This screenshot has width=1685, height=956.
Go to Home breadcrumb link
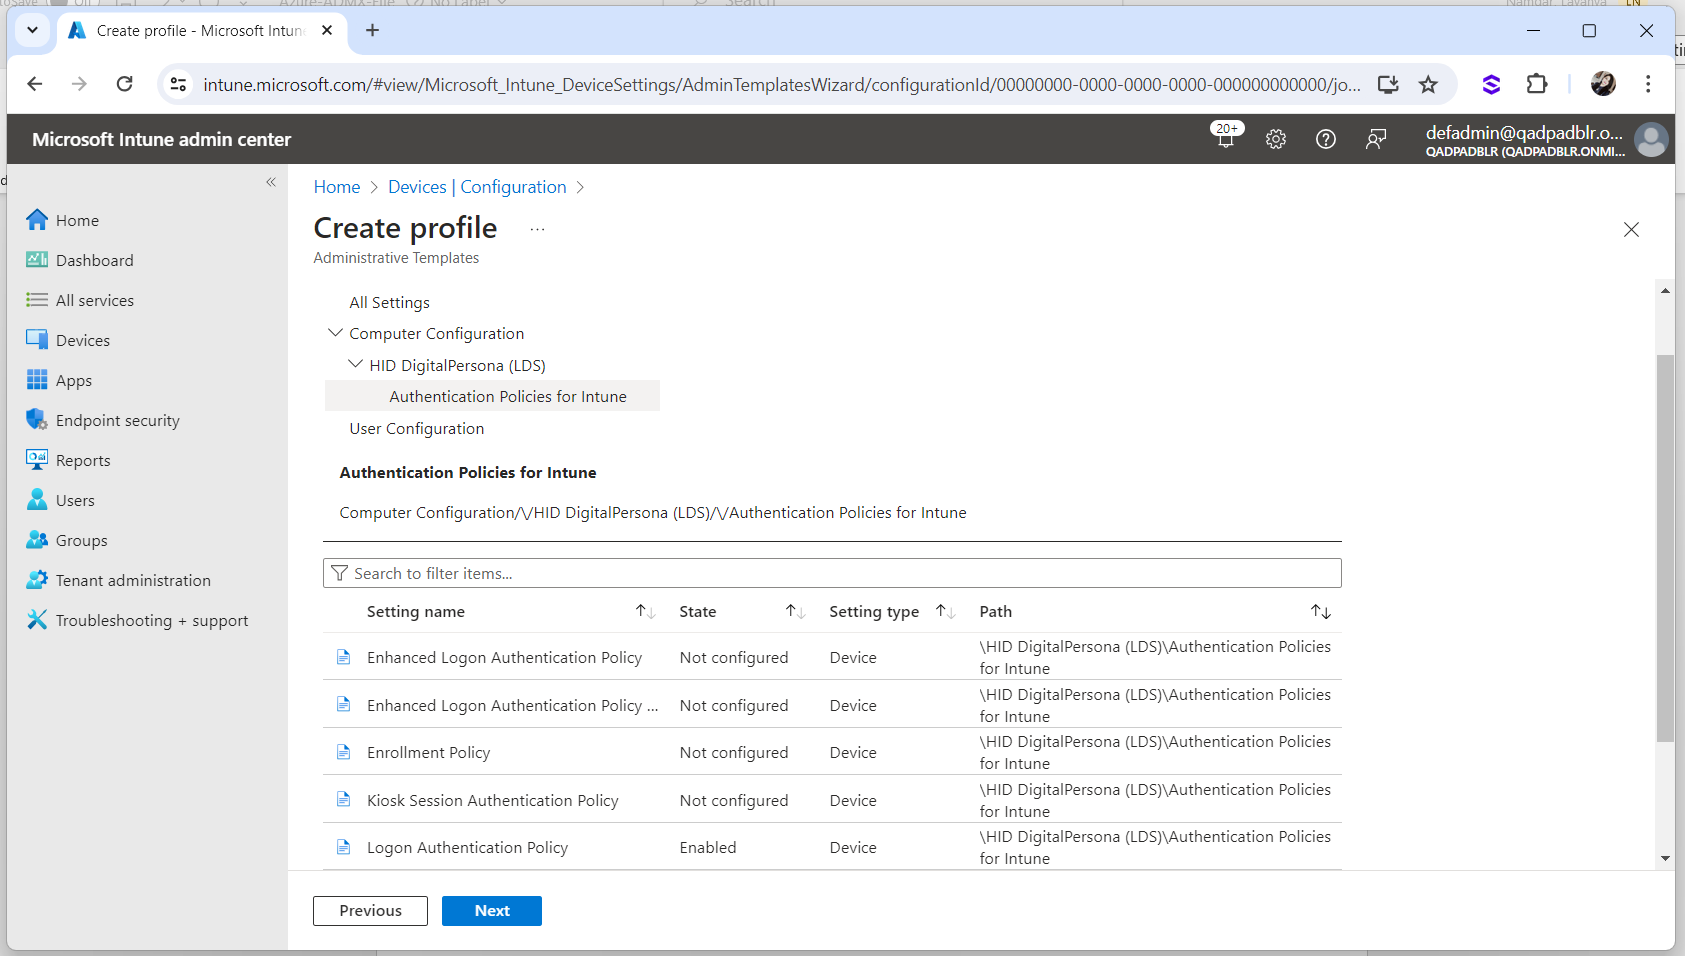coord(336,187)
